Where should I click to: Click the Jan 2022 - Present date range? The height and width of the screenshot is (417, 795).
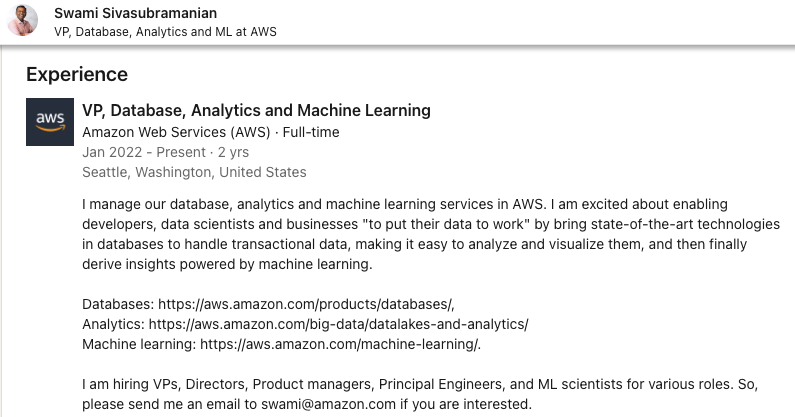(144, 152)
